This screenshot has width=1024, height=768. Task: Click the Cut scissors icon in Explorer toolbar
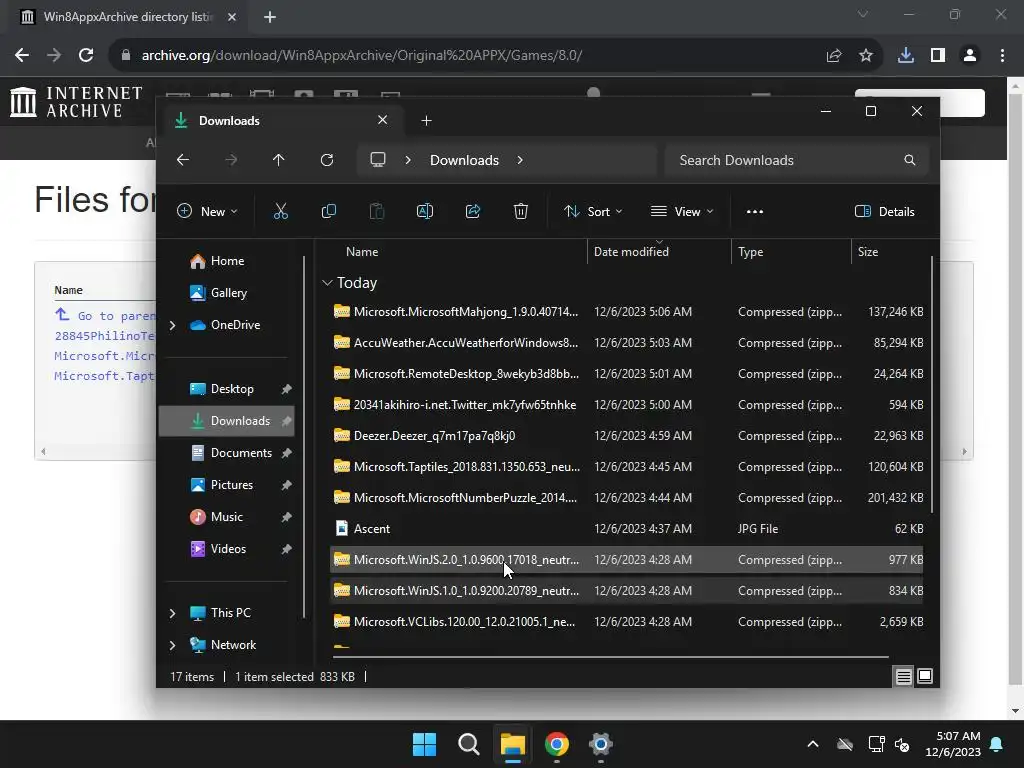[280, 211]
